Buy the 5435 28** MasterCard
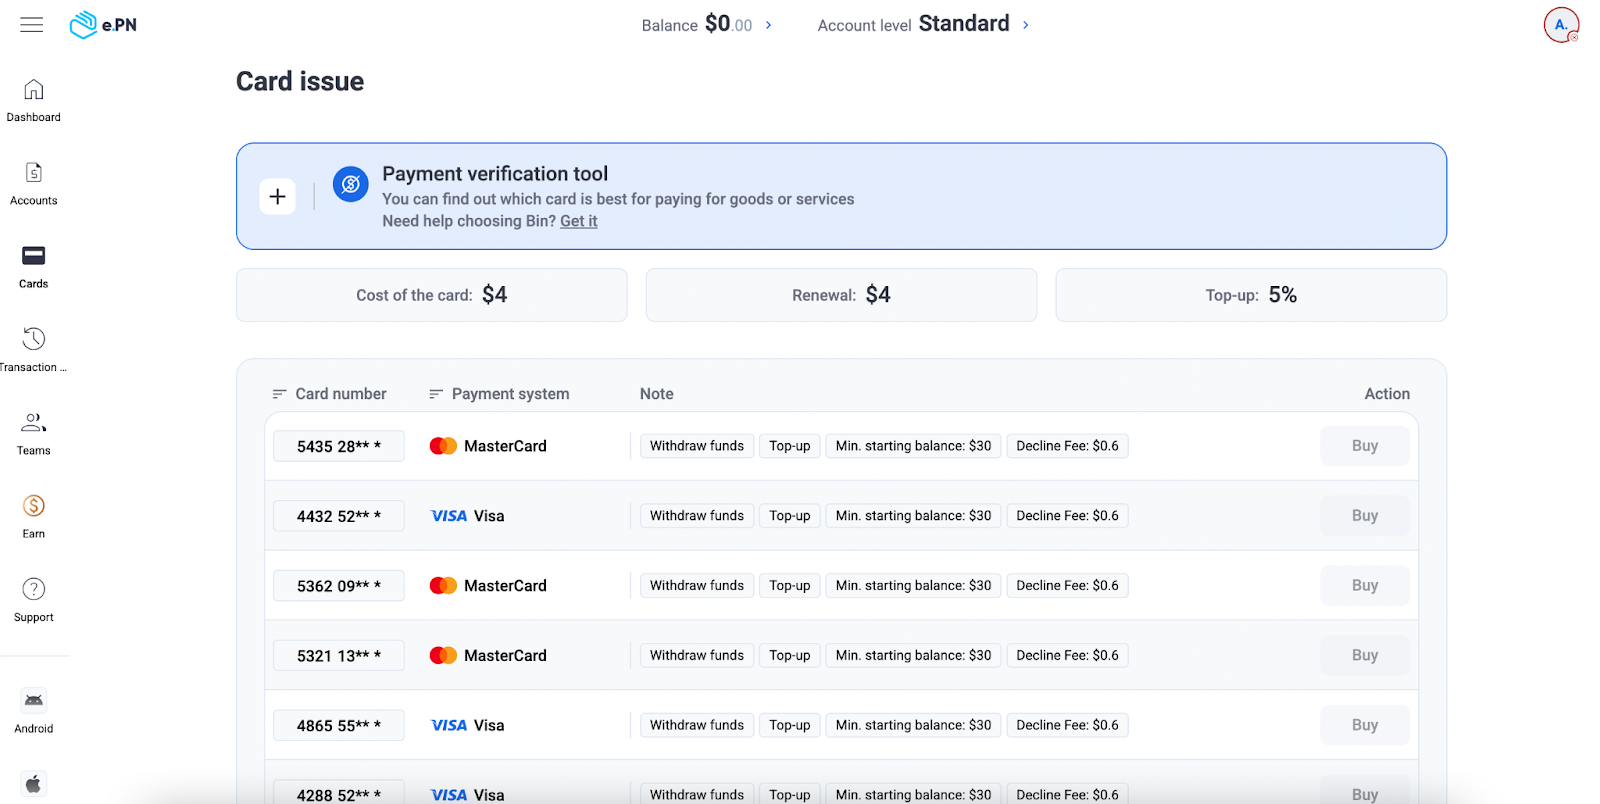 1364,446
